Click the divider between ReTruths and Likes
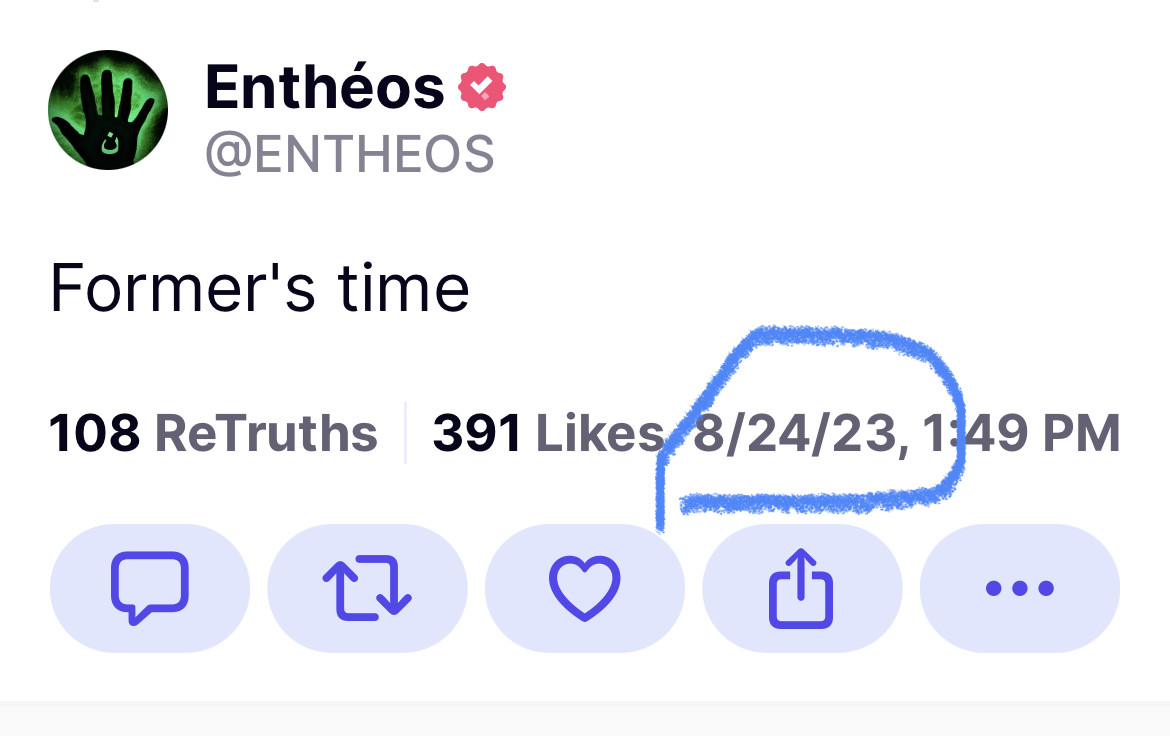1170x736 pixels. click(x=405, y=434)
